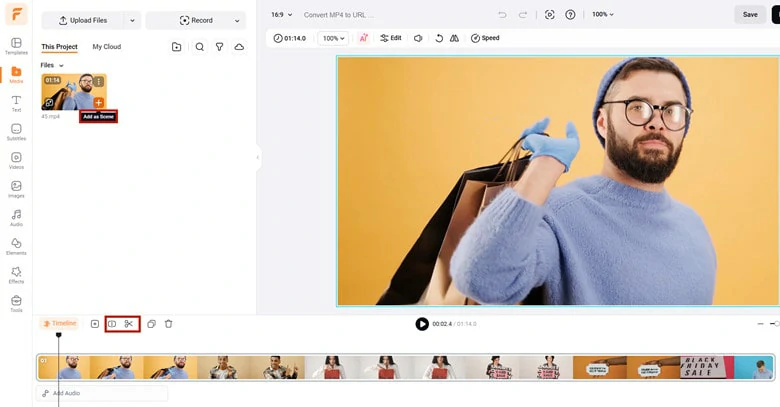Image resolution: width=780 pixels, height=407 pixels.
Task: Redo the last action
Action: pos(523,15)
